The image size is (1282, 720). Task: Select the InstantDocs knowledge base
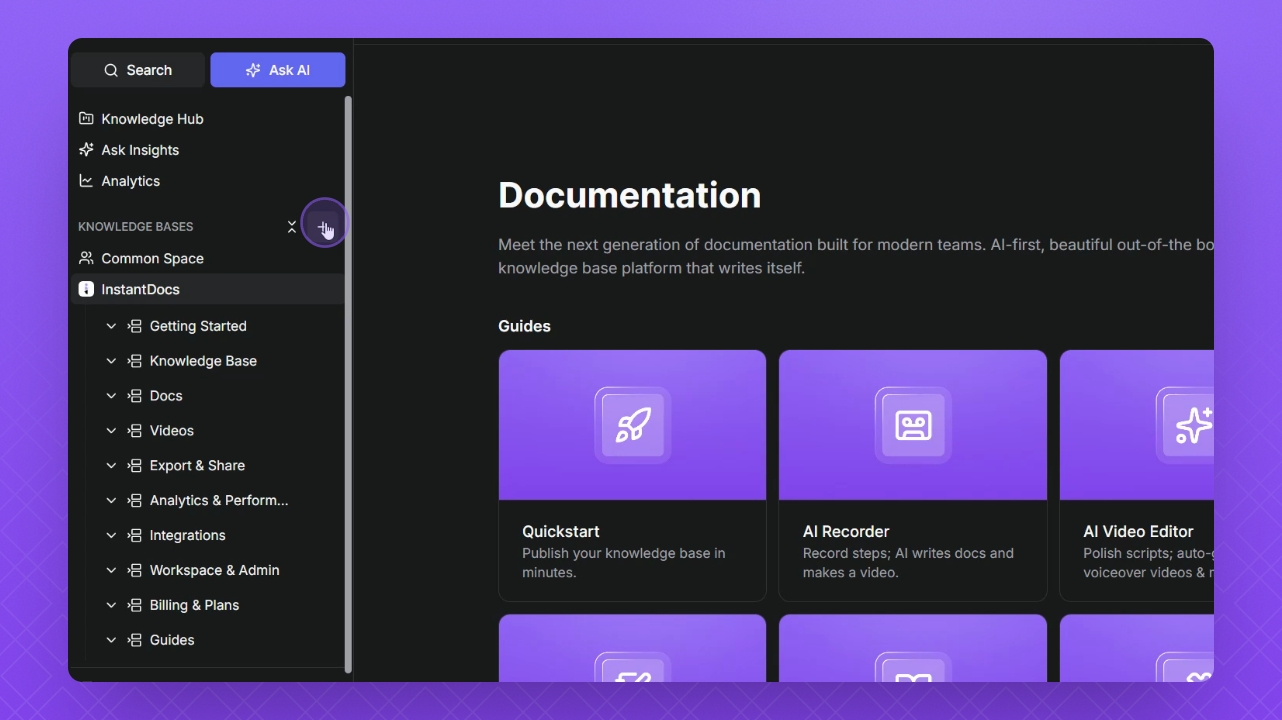click(208, 289)
